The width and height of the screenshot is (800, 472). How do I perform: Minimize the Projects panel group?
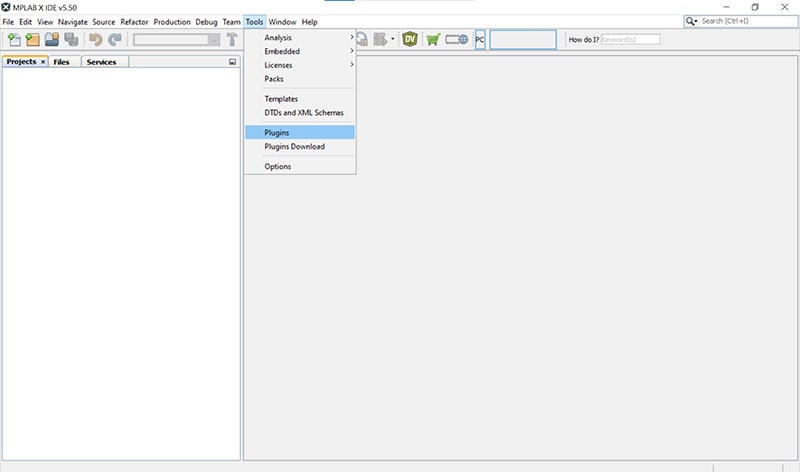pyautogui.click(x=232, y=62)
